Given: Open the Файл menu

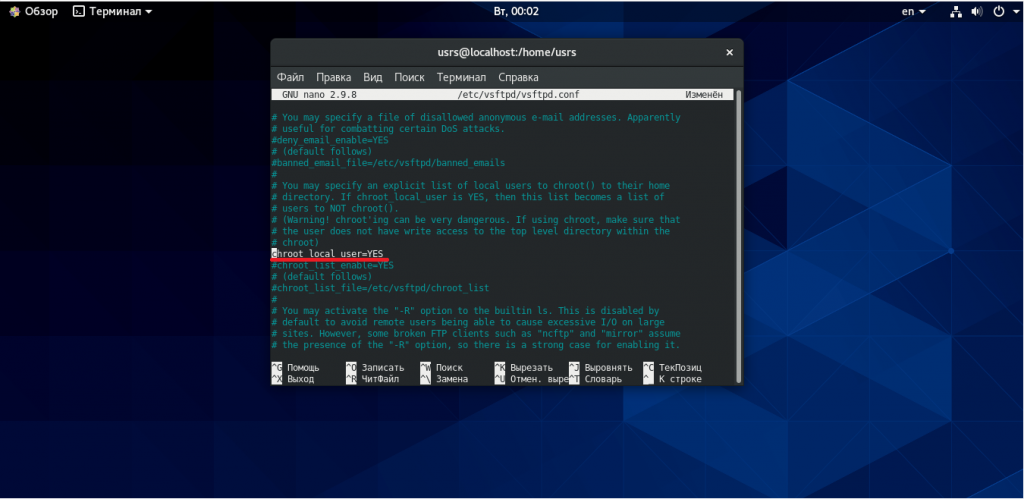Looking at the screenshot, I should [290, 77].
